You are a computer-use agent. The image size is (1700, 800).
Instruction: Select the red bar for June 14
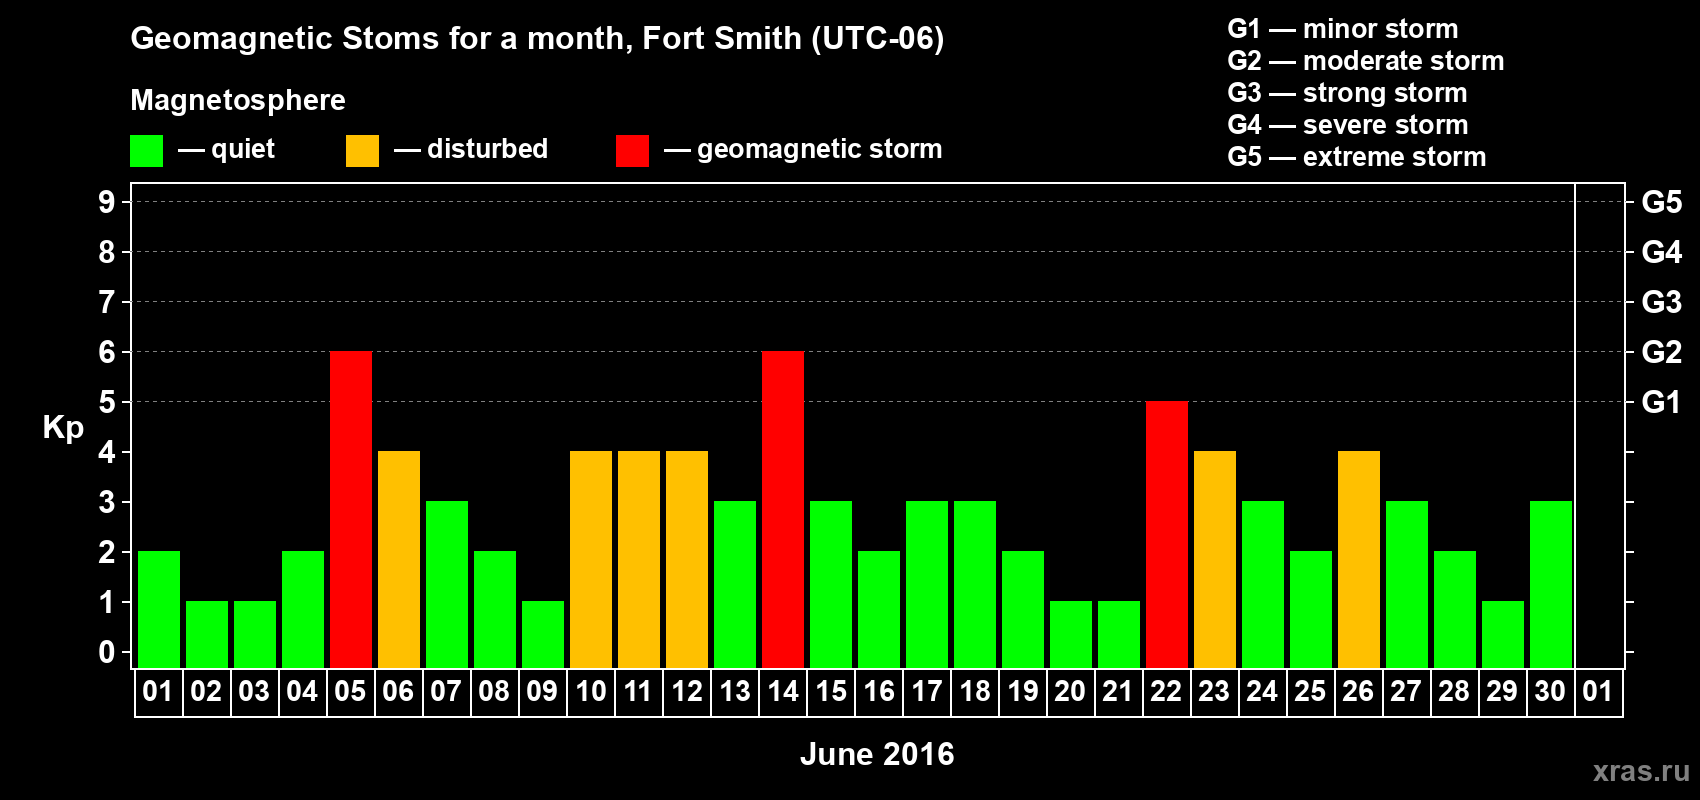(783, 510)
